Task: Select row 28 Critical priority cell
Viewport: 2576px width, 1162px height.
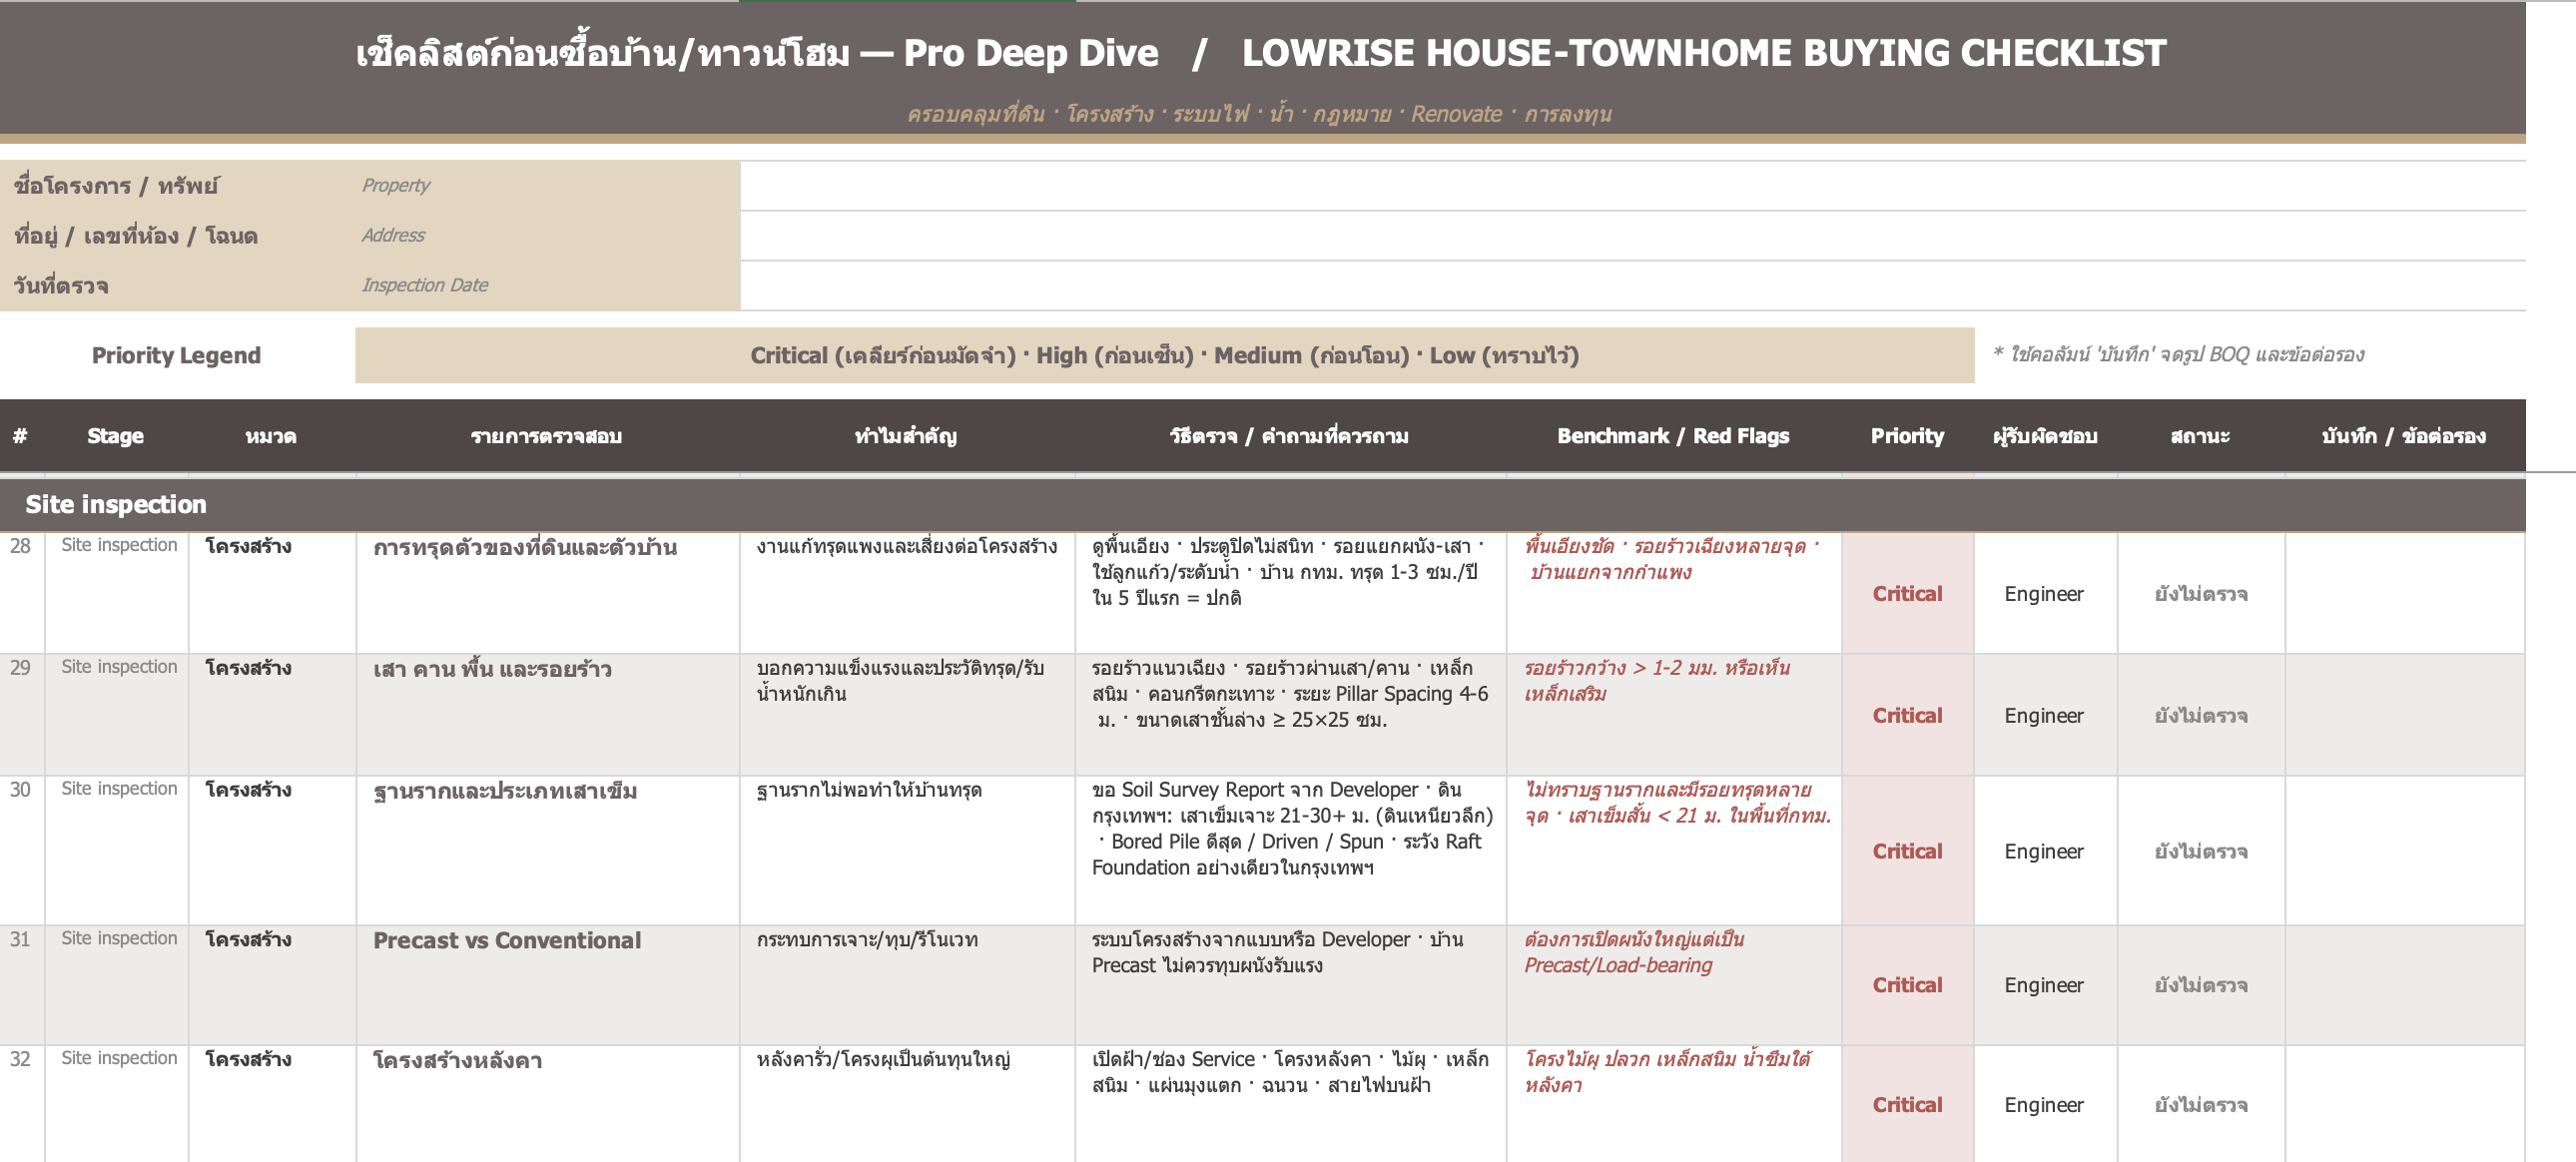Action: click(1907, 594)
